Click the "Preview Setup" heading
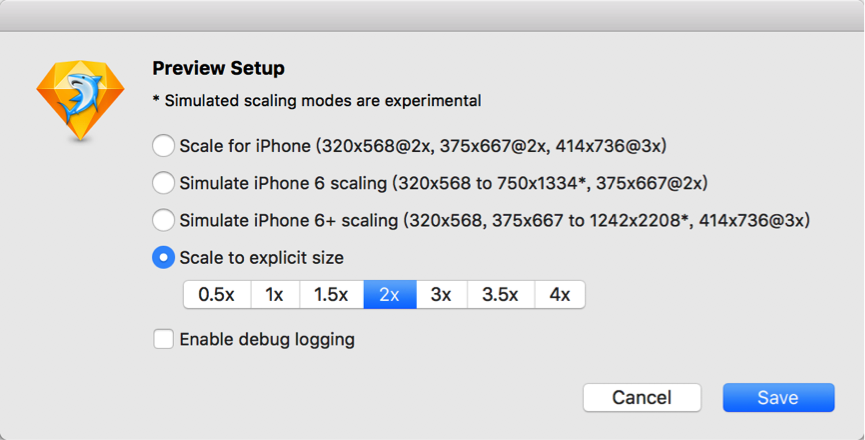Viewport: 865px width, 440px height. click(x=218, y=68)
